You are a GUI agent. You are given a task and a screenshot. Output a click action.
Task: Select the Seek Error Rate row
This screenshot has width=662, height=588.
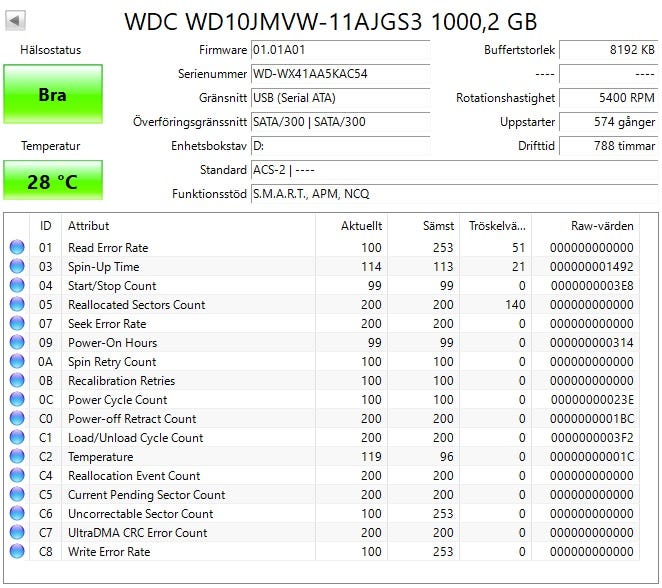[x=323, y=323]
